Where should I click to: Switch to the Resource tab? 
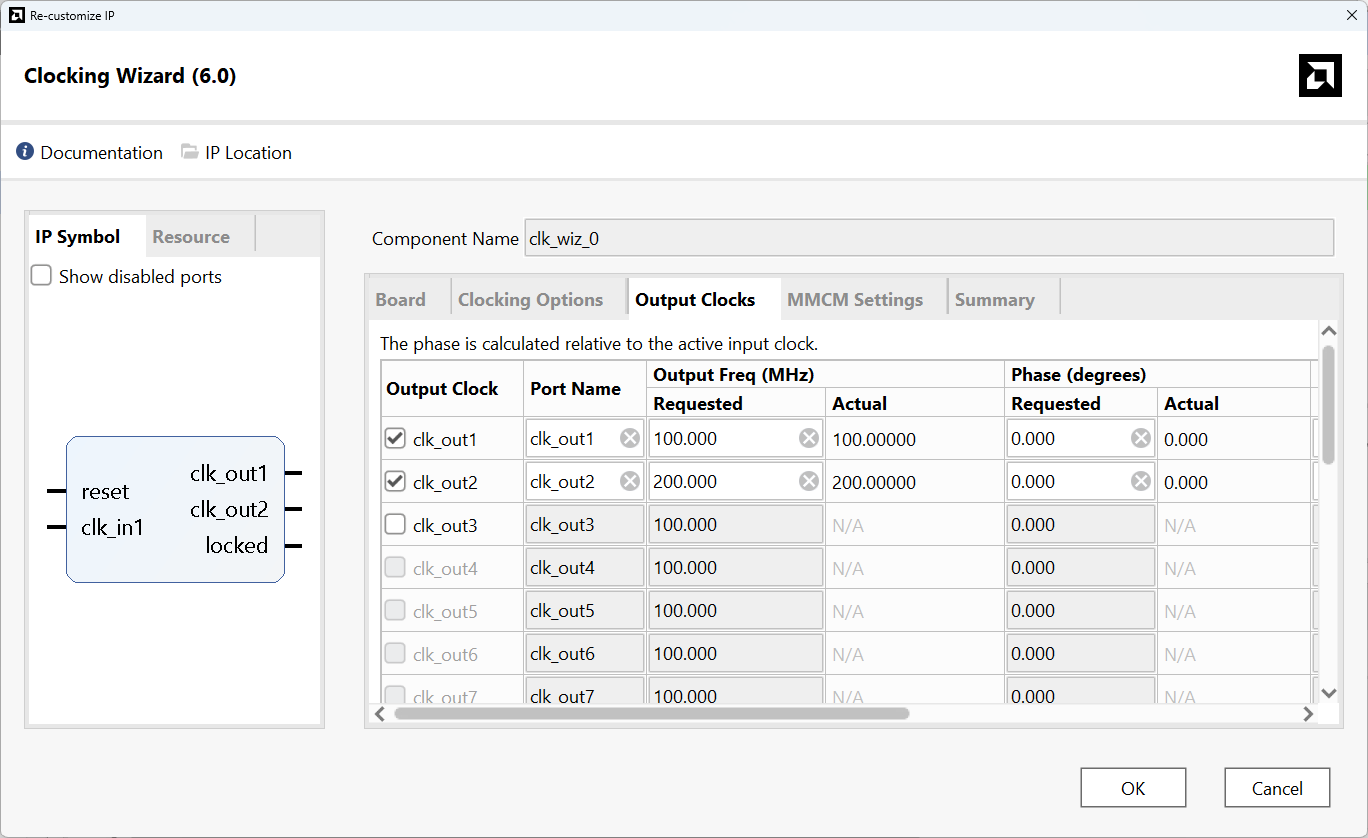point(191,237)
